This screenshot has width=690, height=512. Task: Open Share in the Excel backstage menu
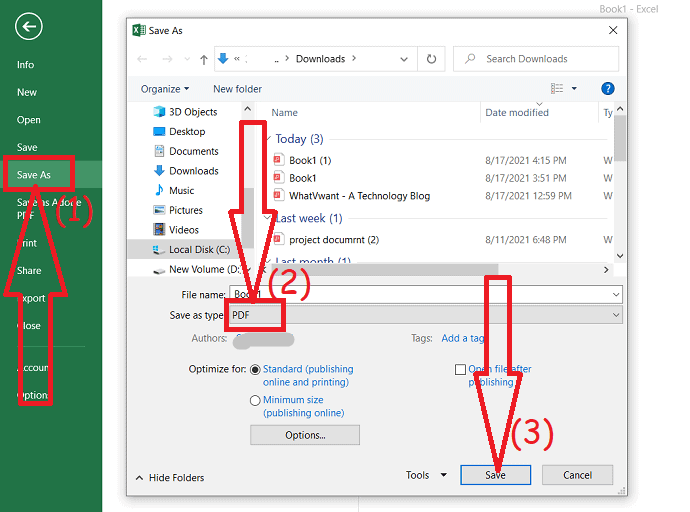coord(29,271)
